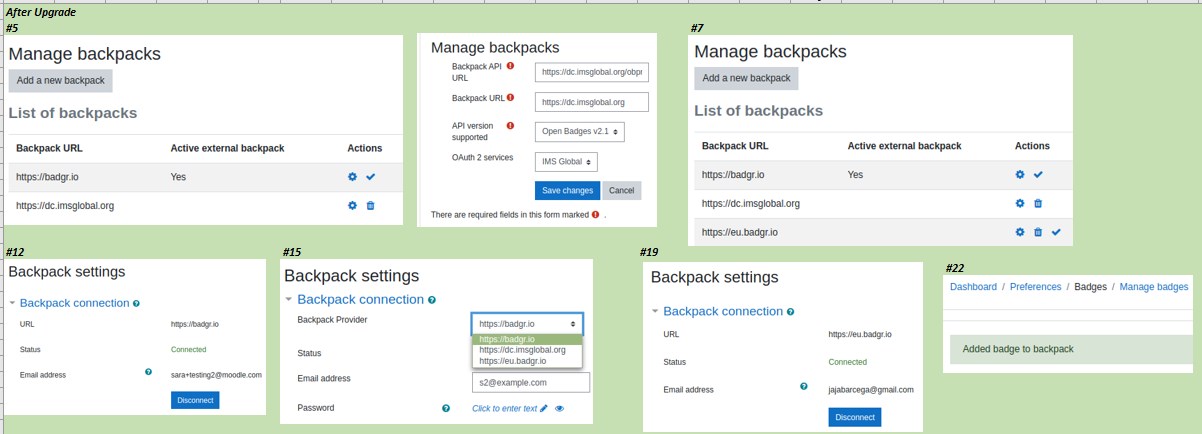Click required icon by API version supported
The image size is (1202, 434).
tap(510, 126)
